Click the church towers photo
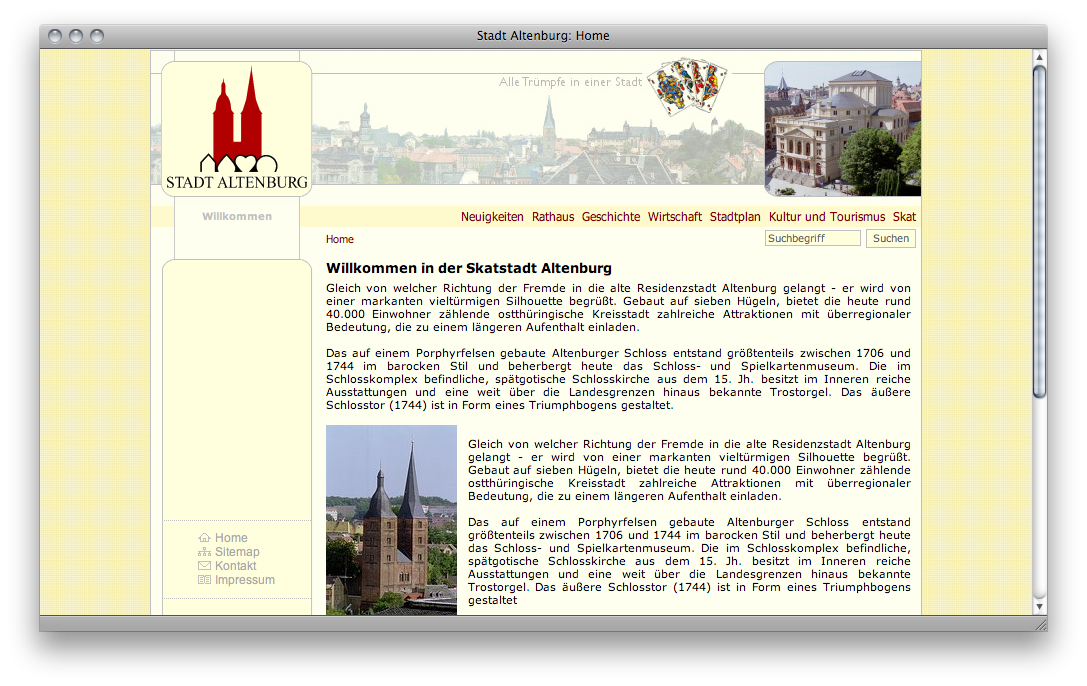The image size is (1087, 686). (x=391, y=519)
